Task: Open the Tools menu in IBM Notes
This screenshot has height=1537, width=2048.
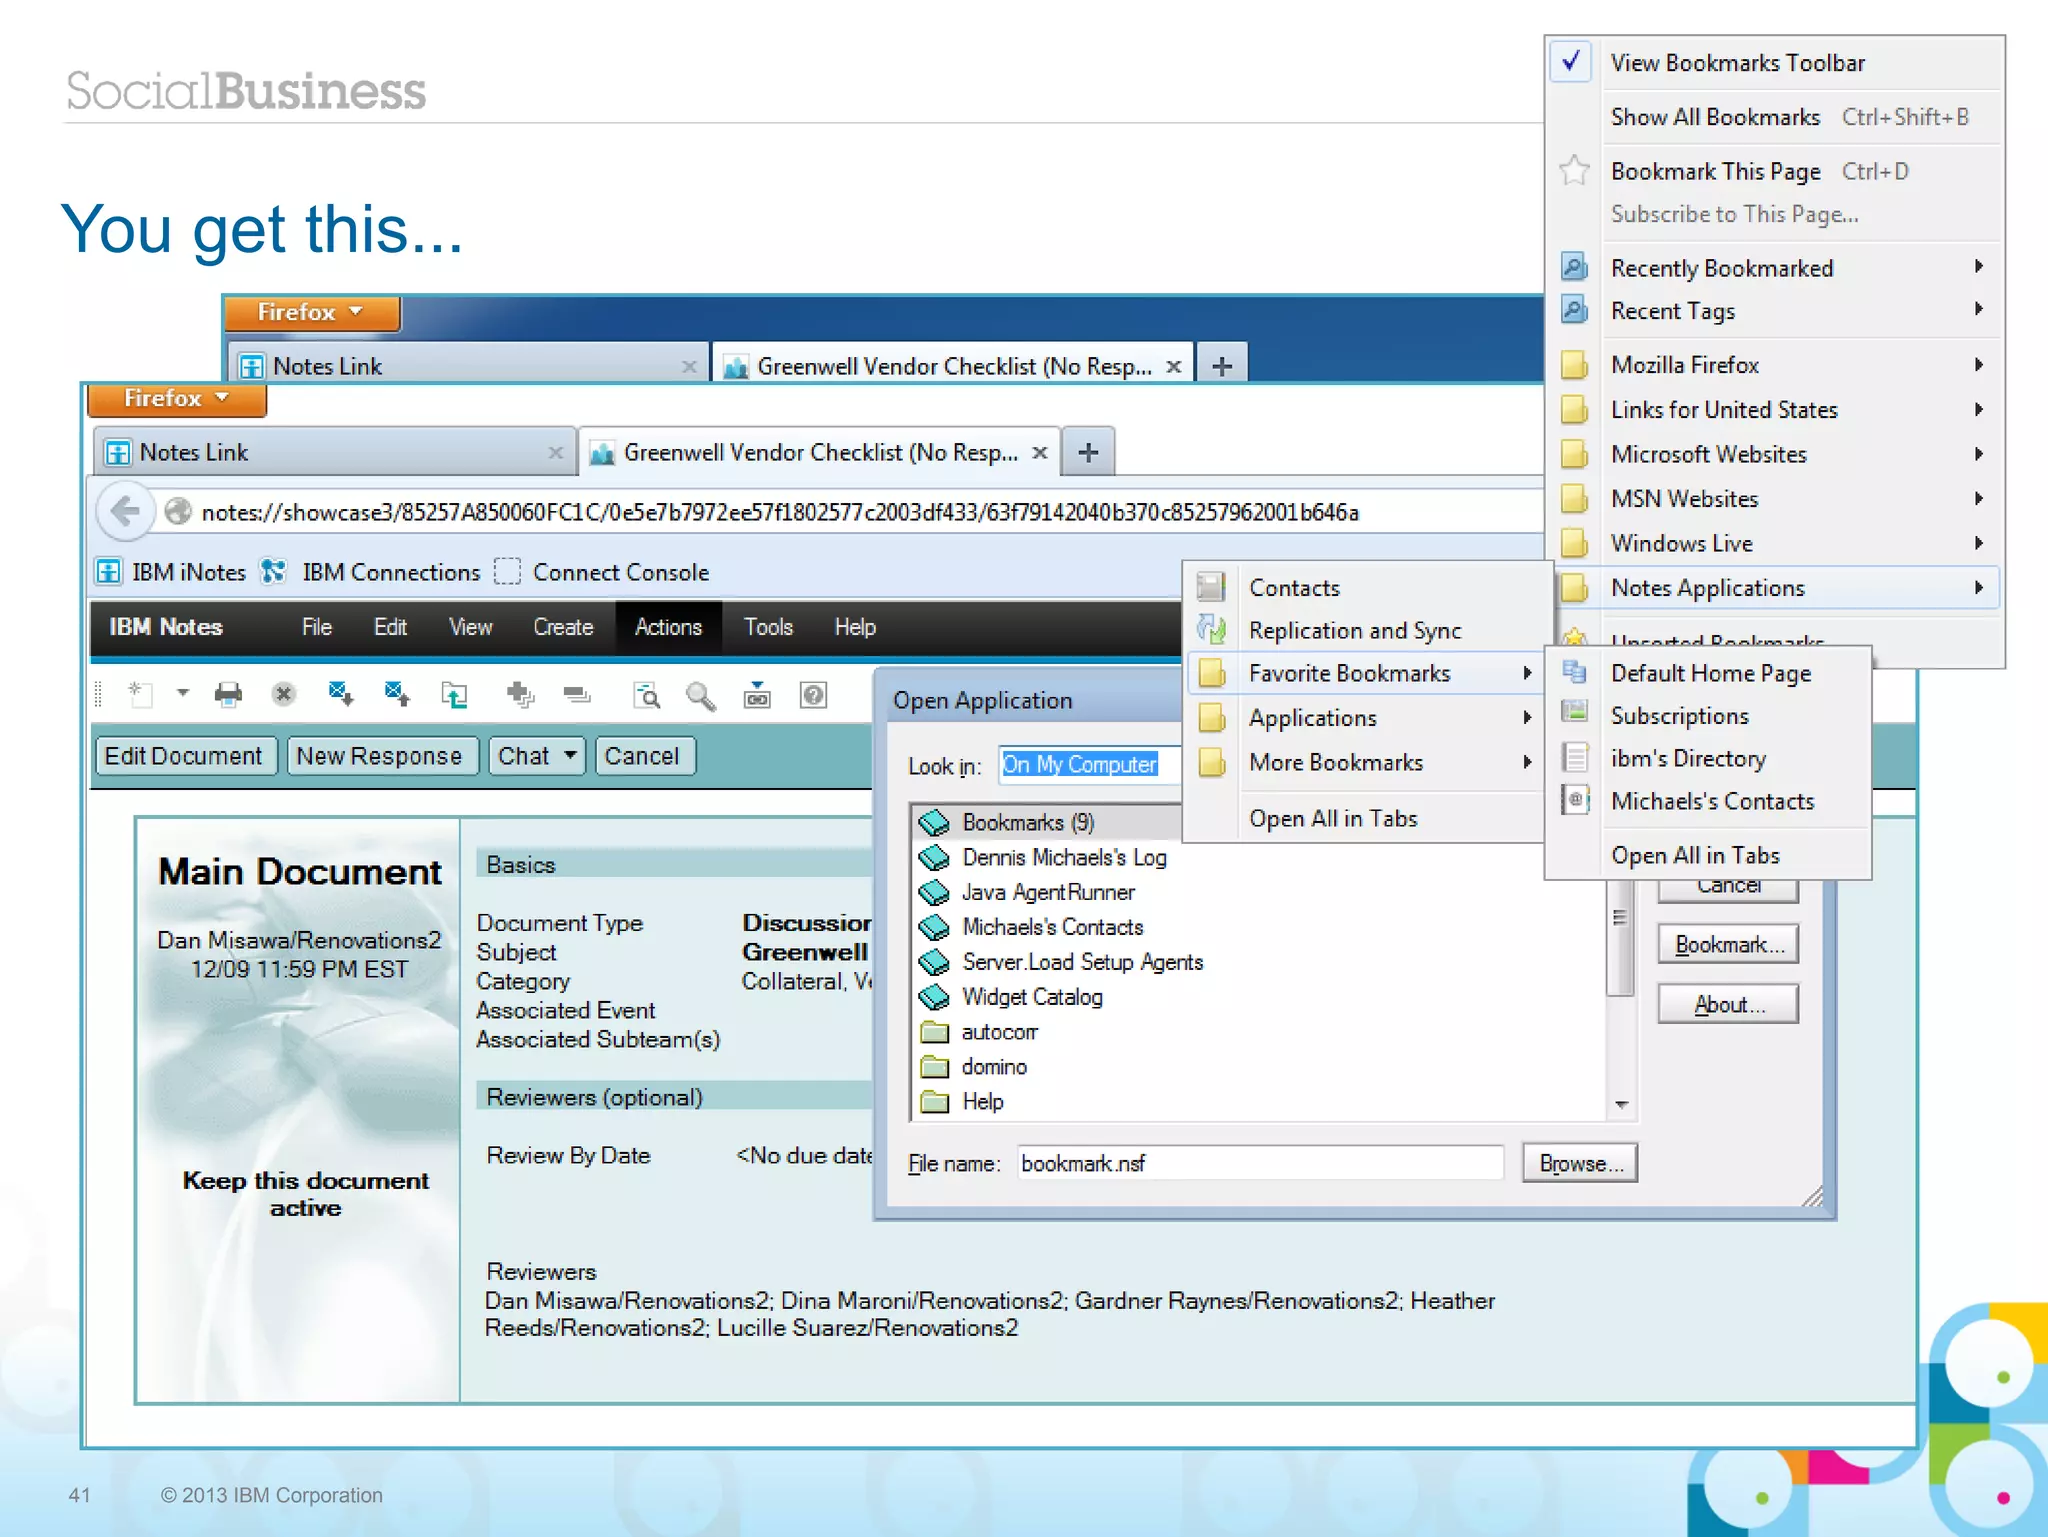Action: 768,627
